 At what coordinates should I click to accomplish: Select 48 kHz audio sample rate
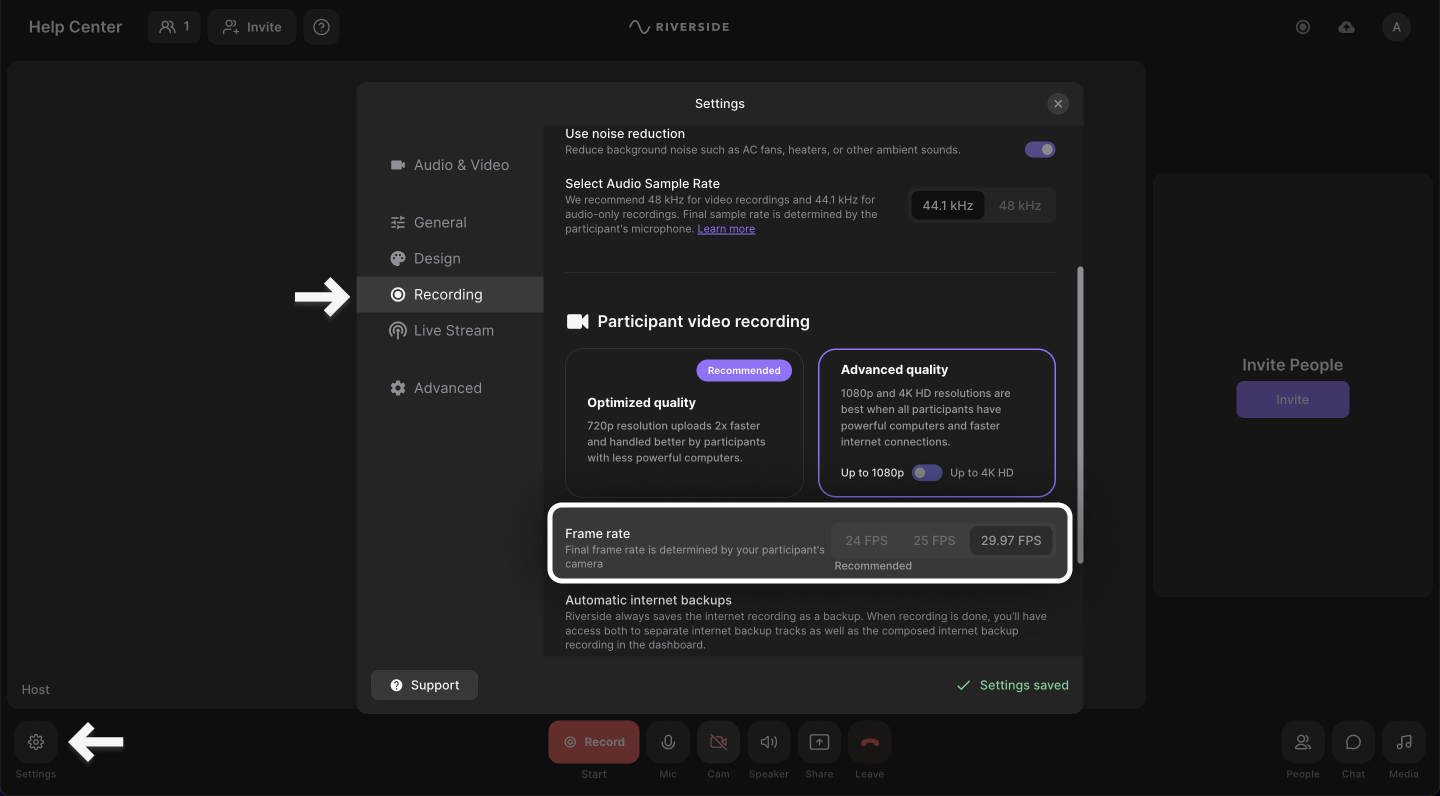1020,205
